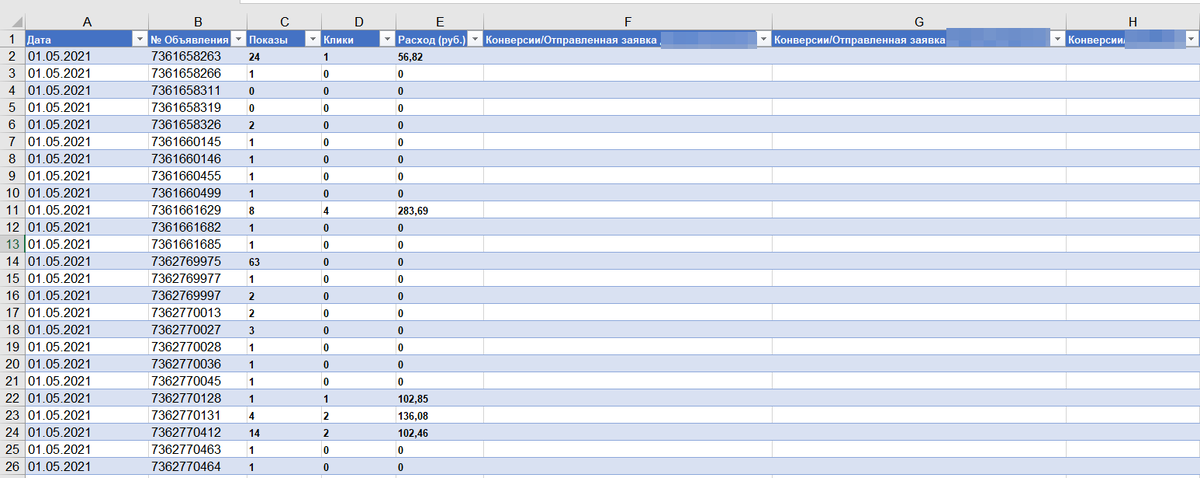The image size is (1200, 478).
Task: Open the Клики filter dropdown arrow
Action: click(x=388, y=39)
